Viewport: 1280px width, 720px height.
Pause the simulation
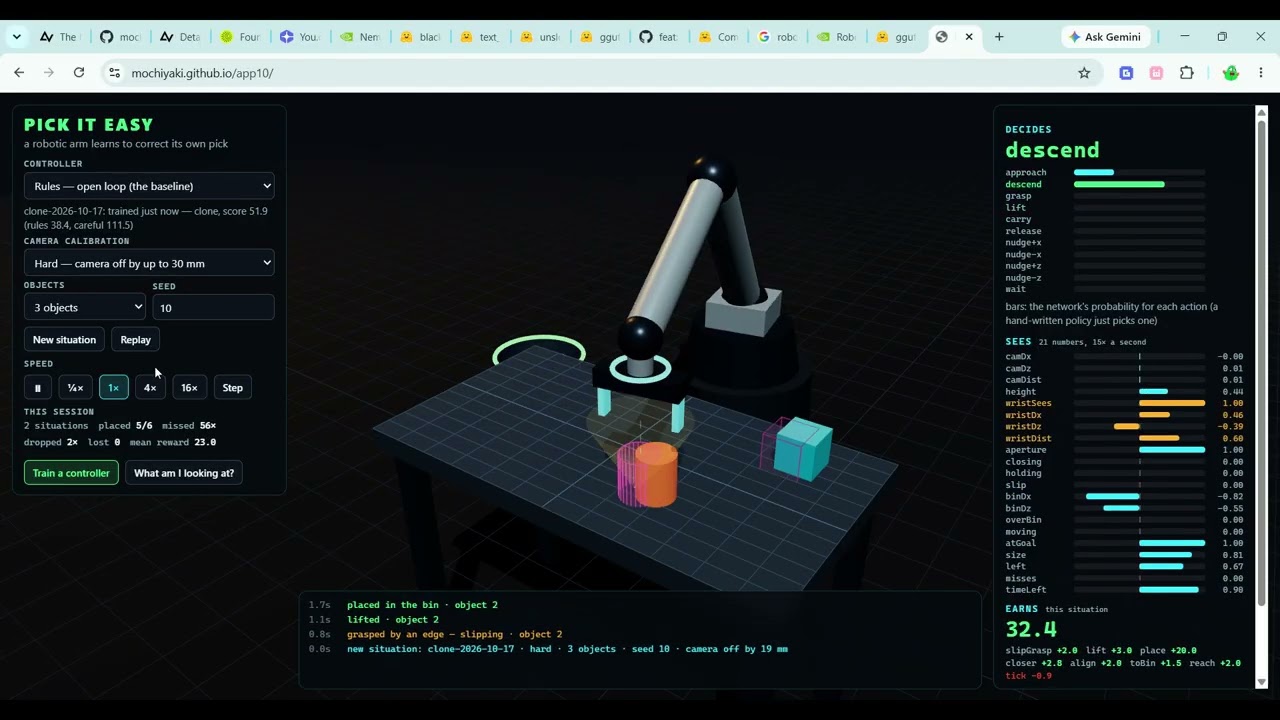pos(38,388)
